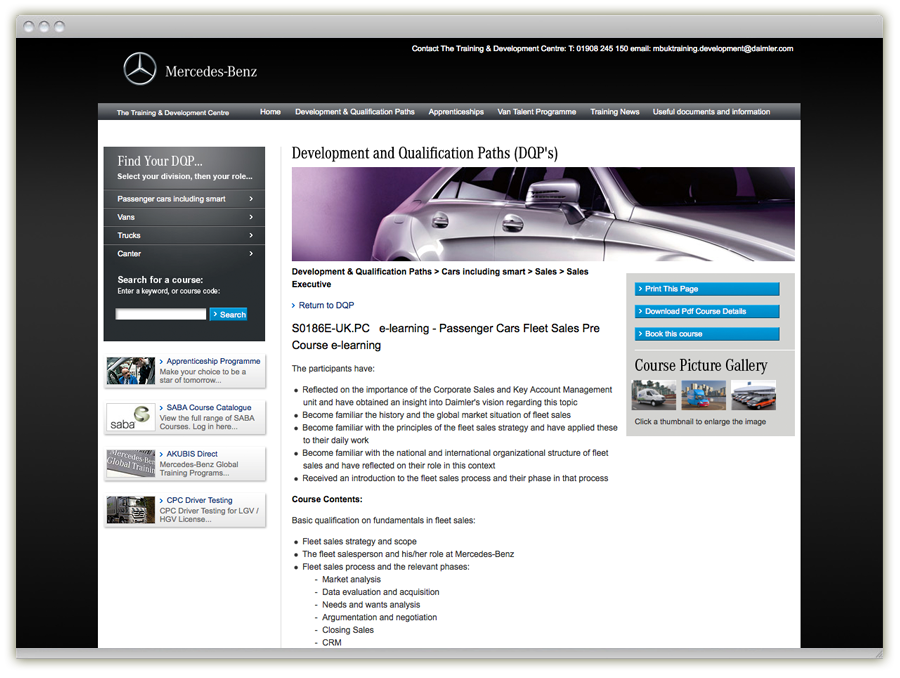This screenshot has height=678, width=900.
Task: Click the Mercedes-Benz star logo
Action: coord(140,69)
